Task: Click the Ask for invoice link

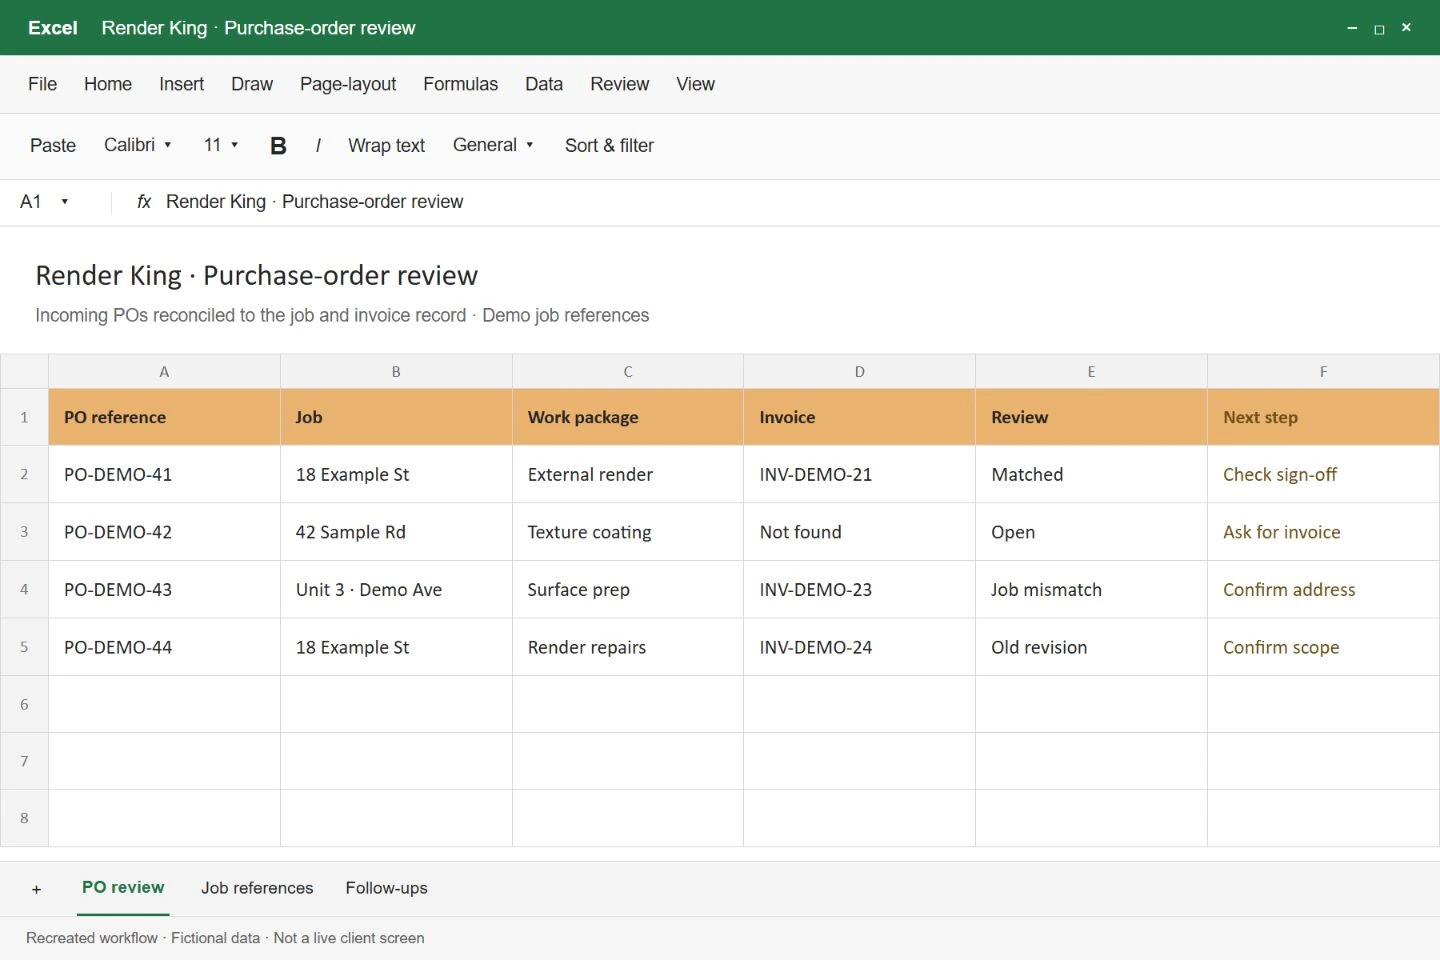Action: (1282, 532)
